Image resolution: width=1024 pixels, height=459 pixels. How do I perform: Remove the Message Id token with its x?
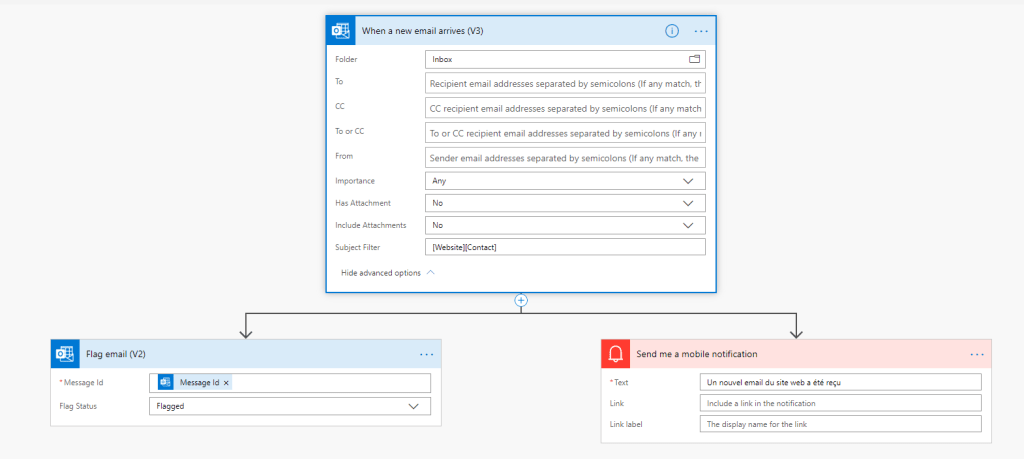click(226, 383)
